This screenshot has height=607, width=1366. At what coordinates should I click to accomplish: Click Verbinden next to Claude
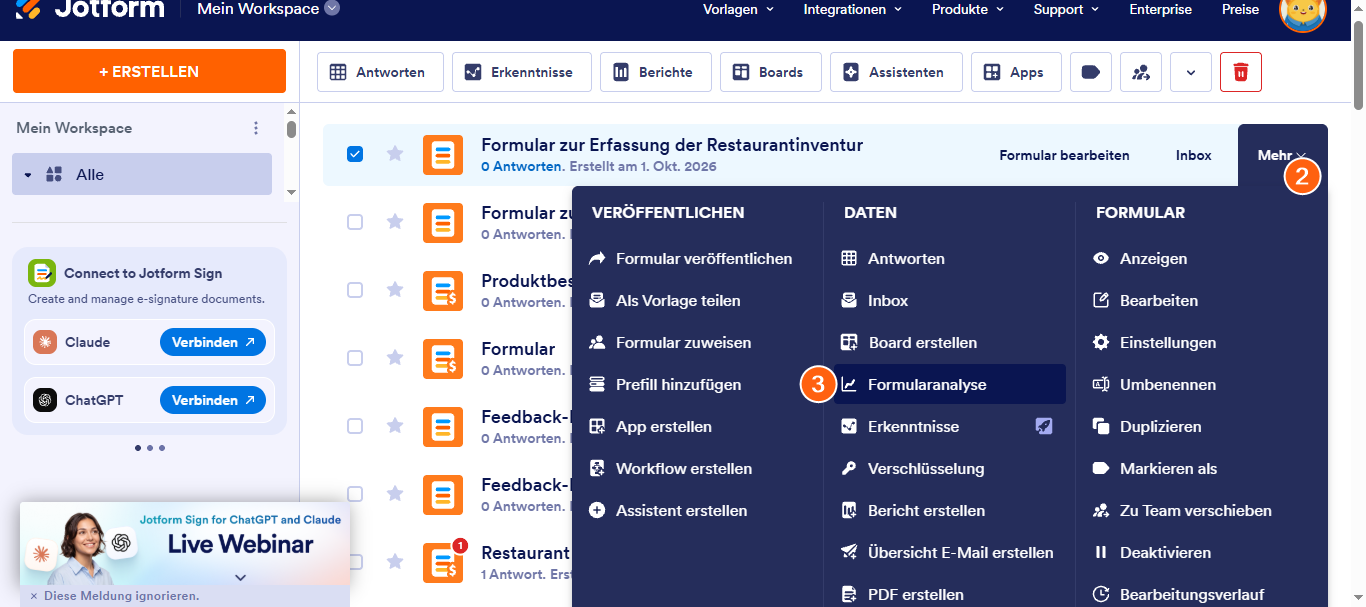coord(213,342)
